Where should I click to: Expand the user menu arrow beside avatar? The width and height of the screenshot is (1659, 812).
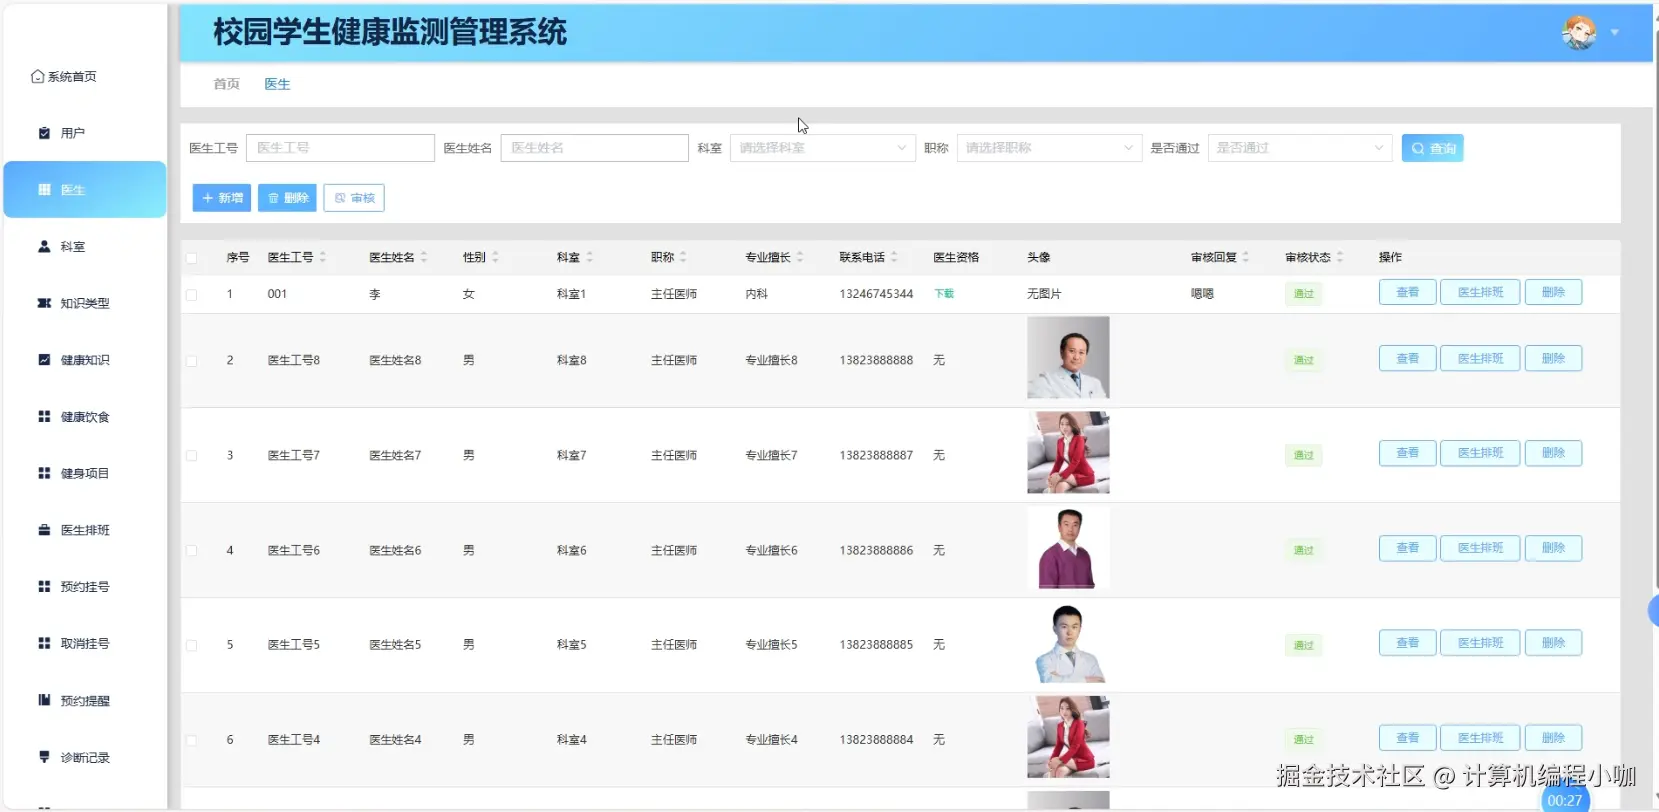pyautogui.click(x=1614, y=33)
